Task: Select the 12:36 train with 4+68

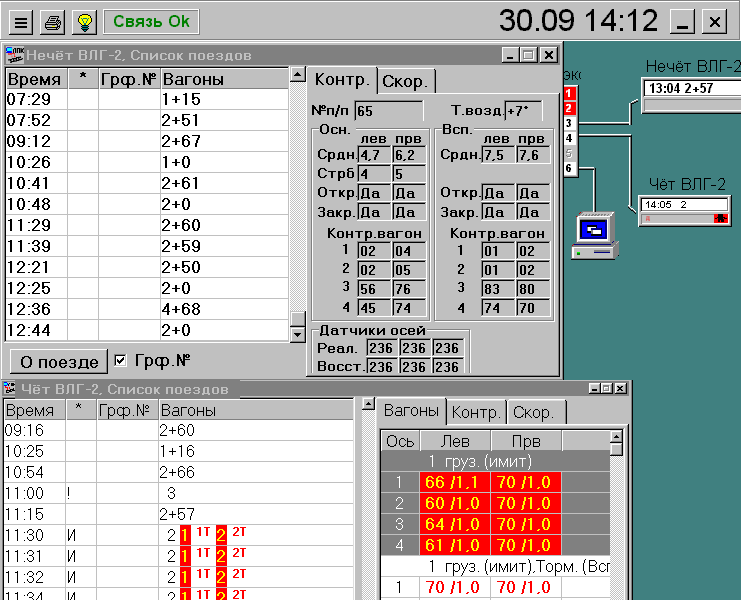Action: pyautogui.click(x=147, y=309)
